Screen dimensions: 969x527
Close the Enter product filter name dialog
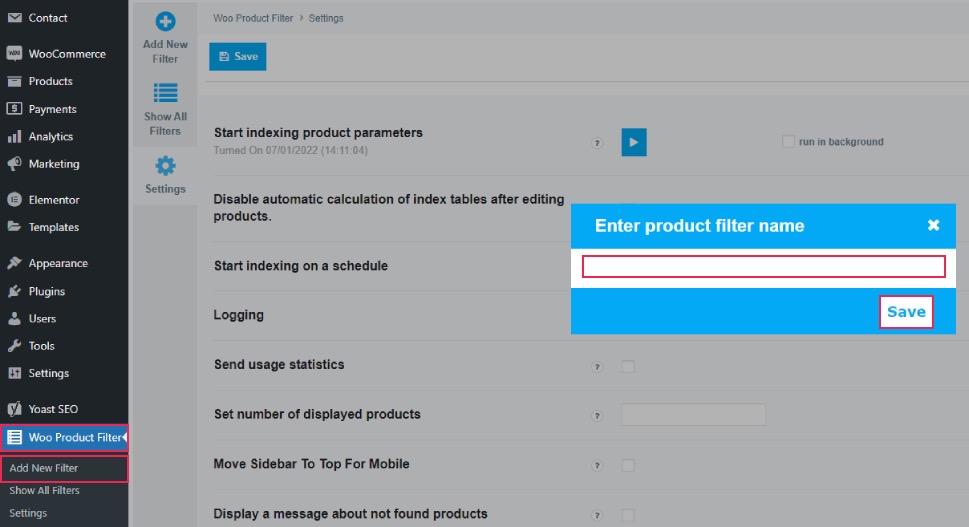click(x=933, y=226)
